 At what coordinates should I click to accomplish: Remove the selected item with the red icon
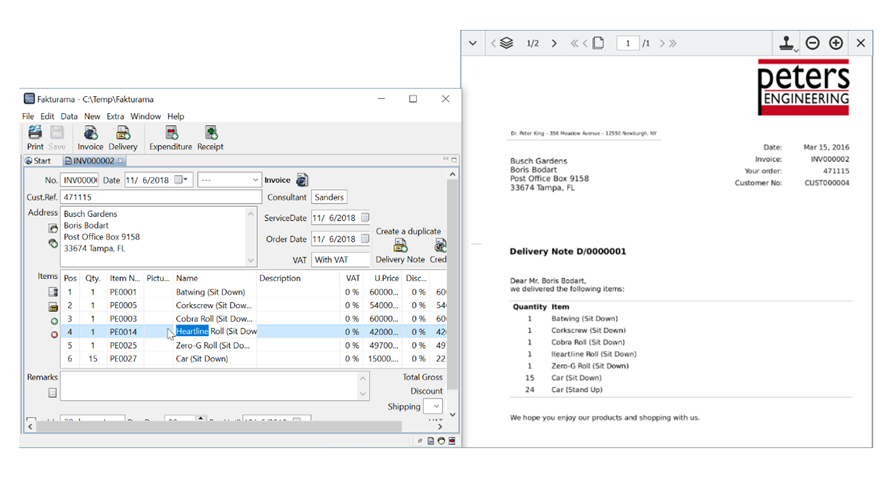pyautogui.click(x=54, y=335)
